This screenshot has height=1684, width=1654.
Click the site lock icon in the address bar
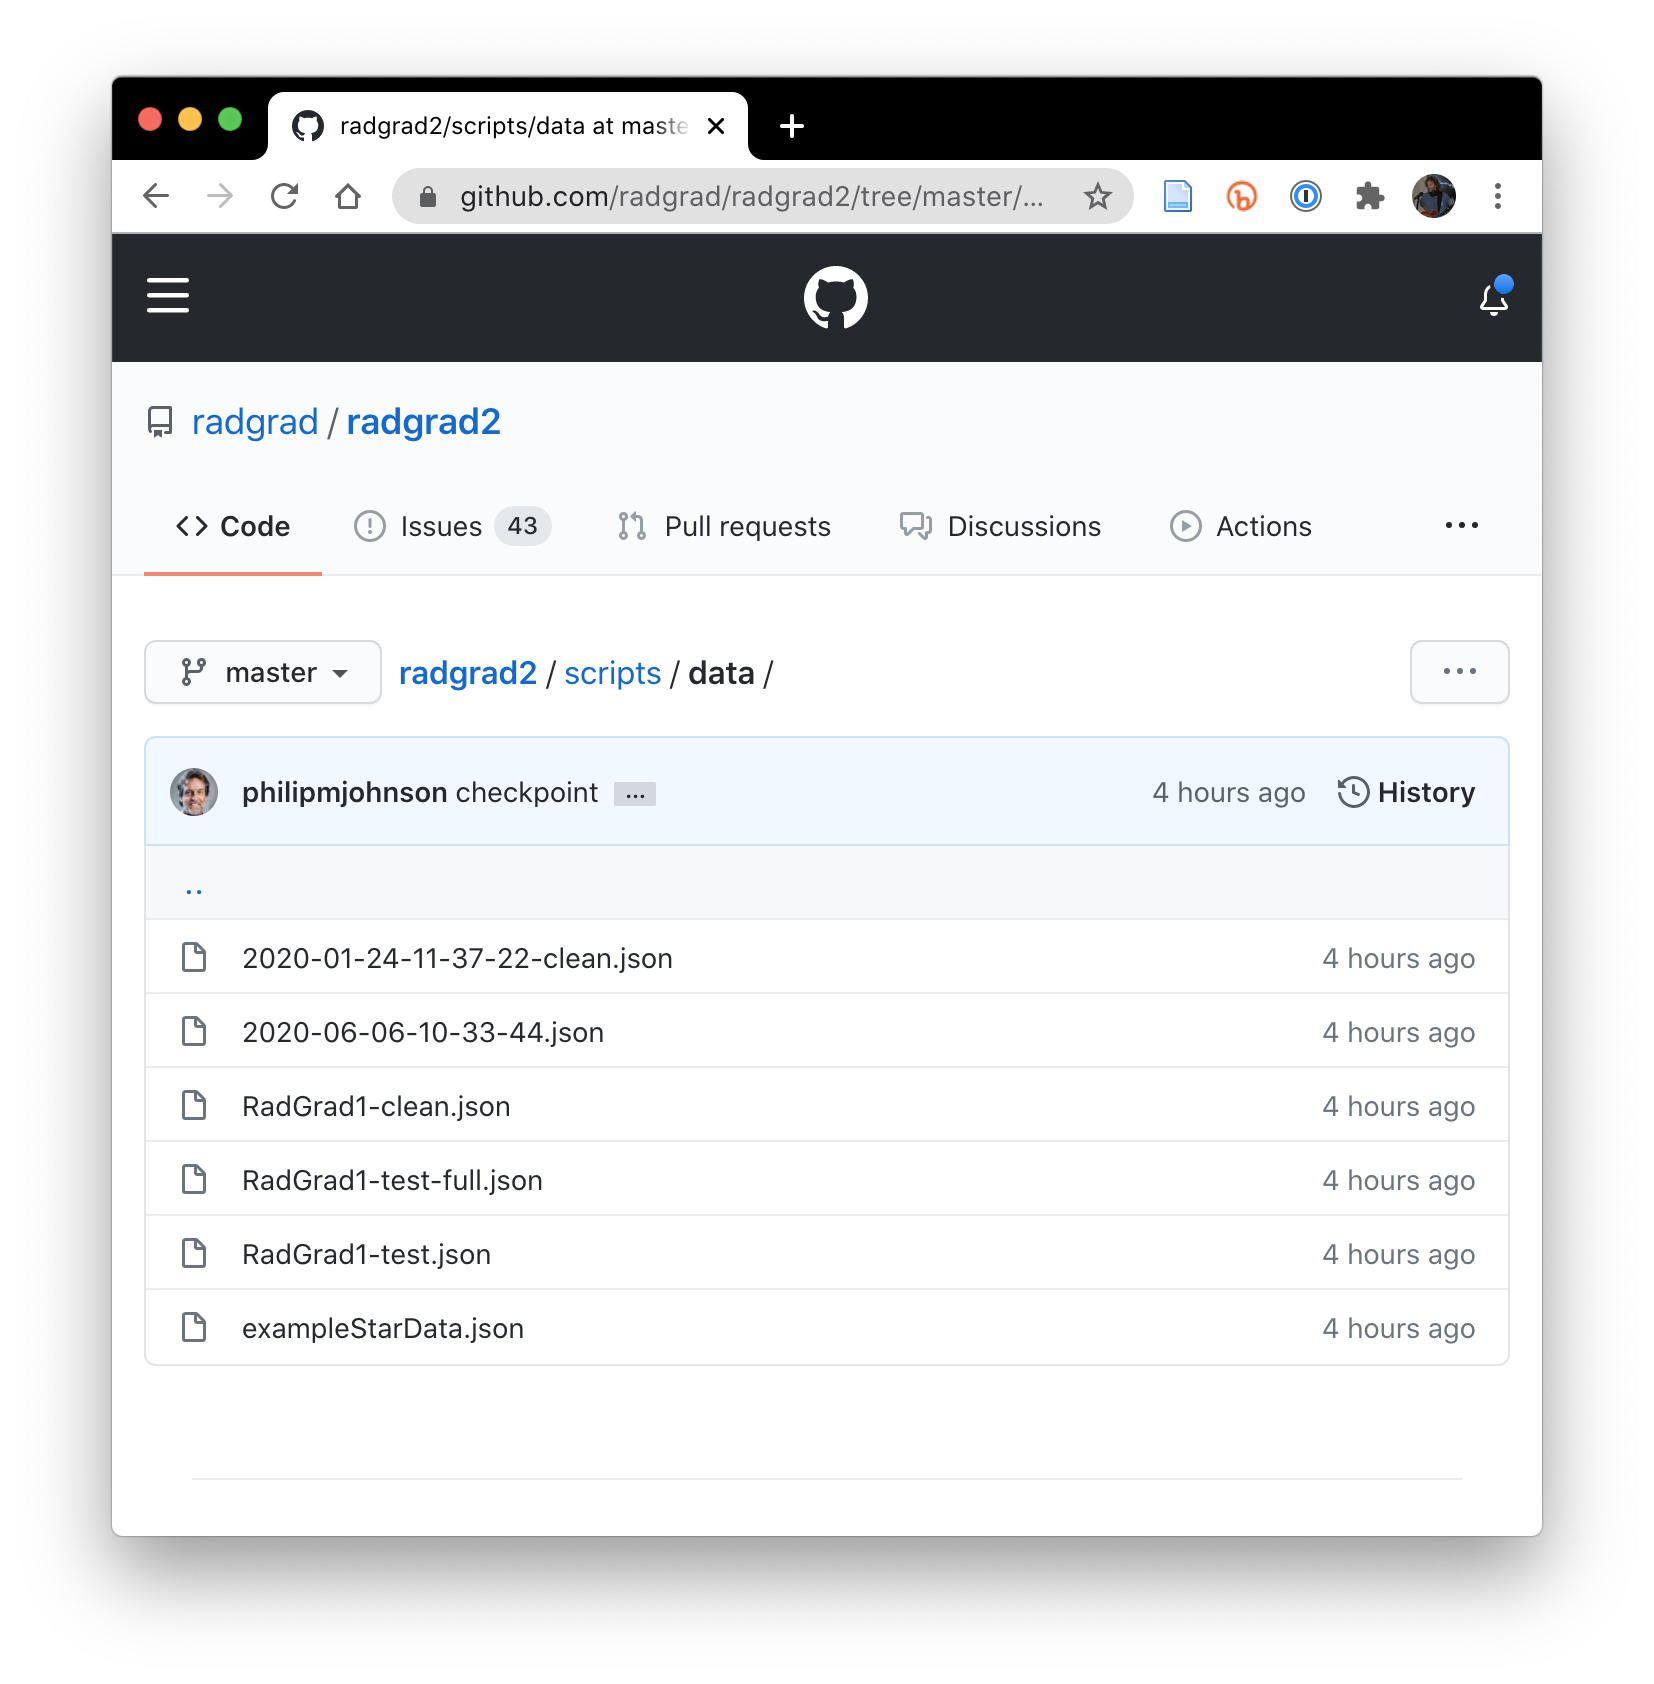pyautogui.click(x=428, y=197)
